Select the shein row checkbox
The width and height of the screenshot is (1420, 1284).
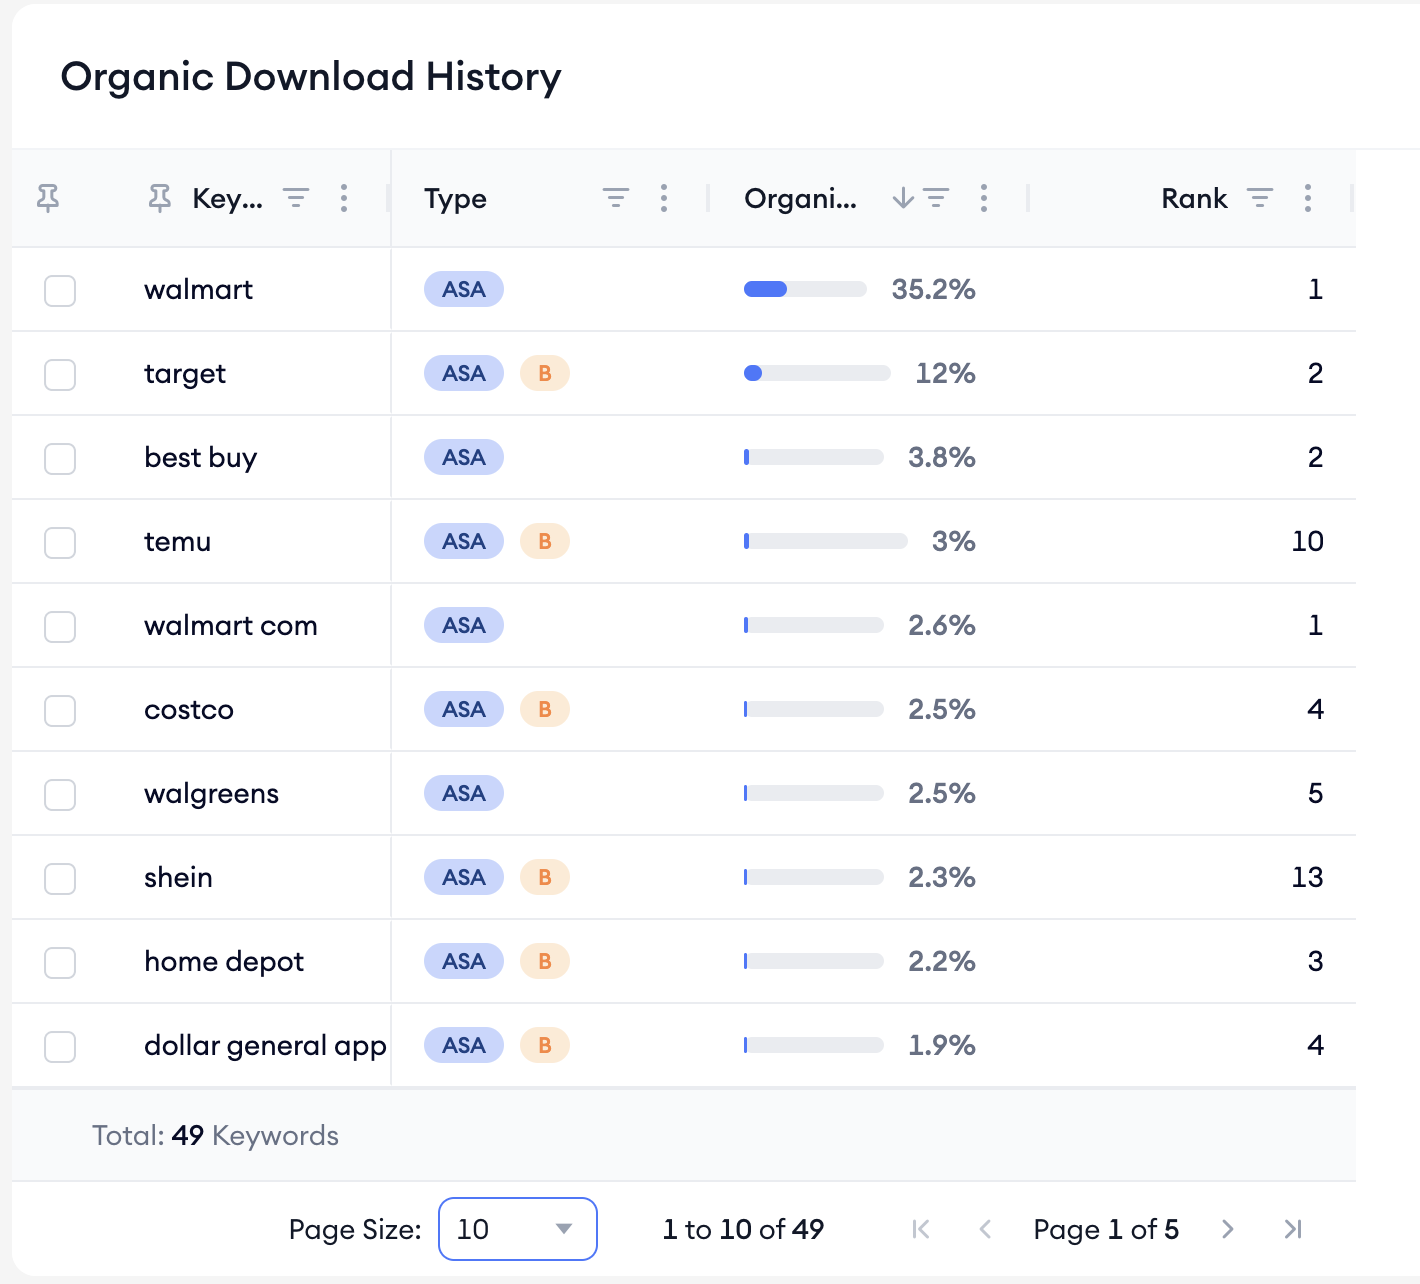(60, 879)
